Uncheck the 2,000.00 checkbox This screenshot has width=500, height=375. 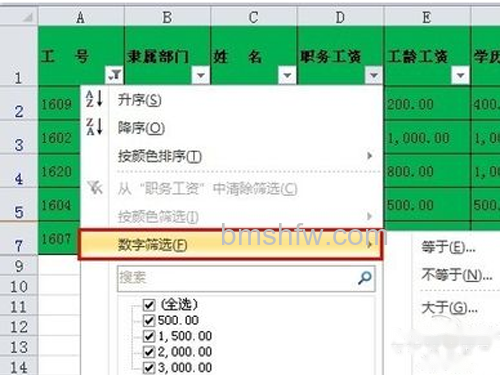pyautogui.click(x=149, y=352)
